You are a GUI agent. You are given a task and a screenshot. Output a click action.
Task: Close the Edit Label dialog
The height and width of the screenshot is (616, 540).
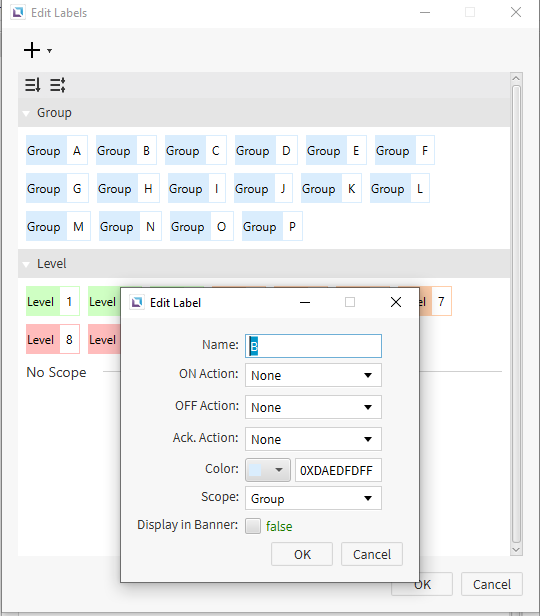pyautogui.click(x=396, y=302)
